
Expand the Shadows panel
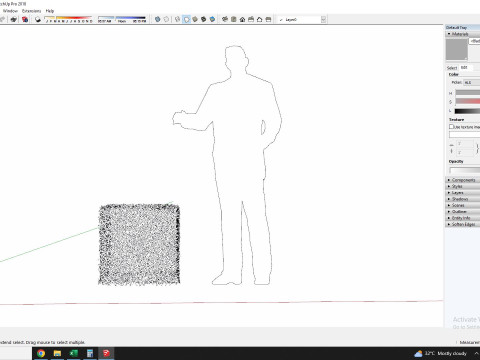(x=463, y=199)
